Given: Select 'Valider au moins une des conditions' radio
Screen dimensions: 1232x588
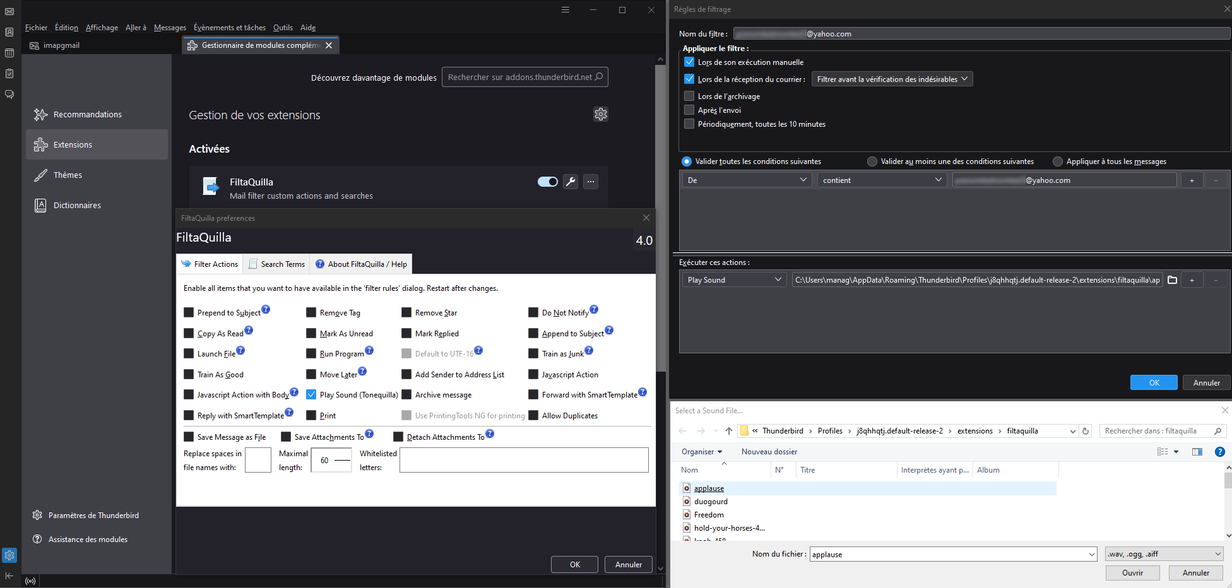Looking at the screenshot, I should pyautogui.click(x=872, y=161).
